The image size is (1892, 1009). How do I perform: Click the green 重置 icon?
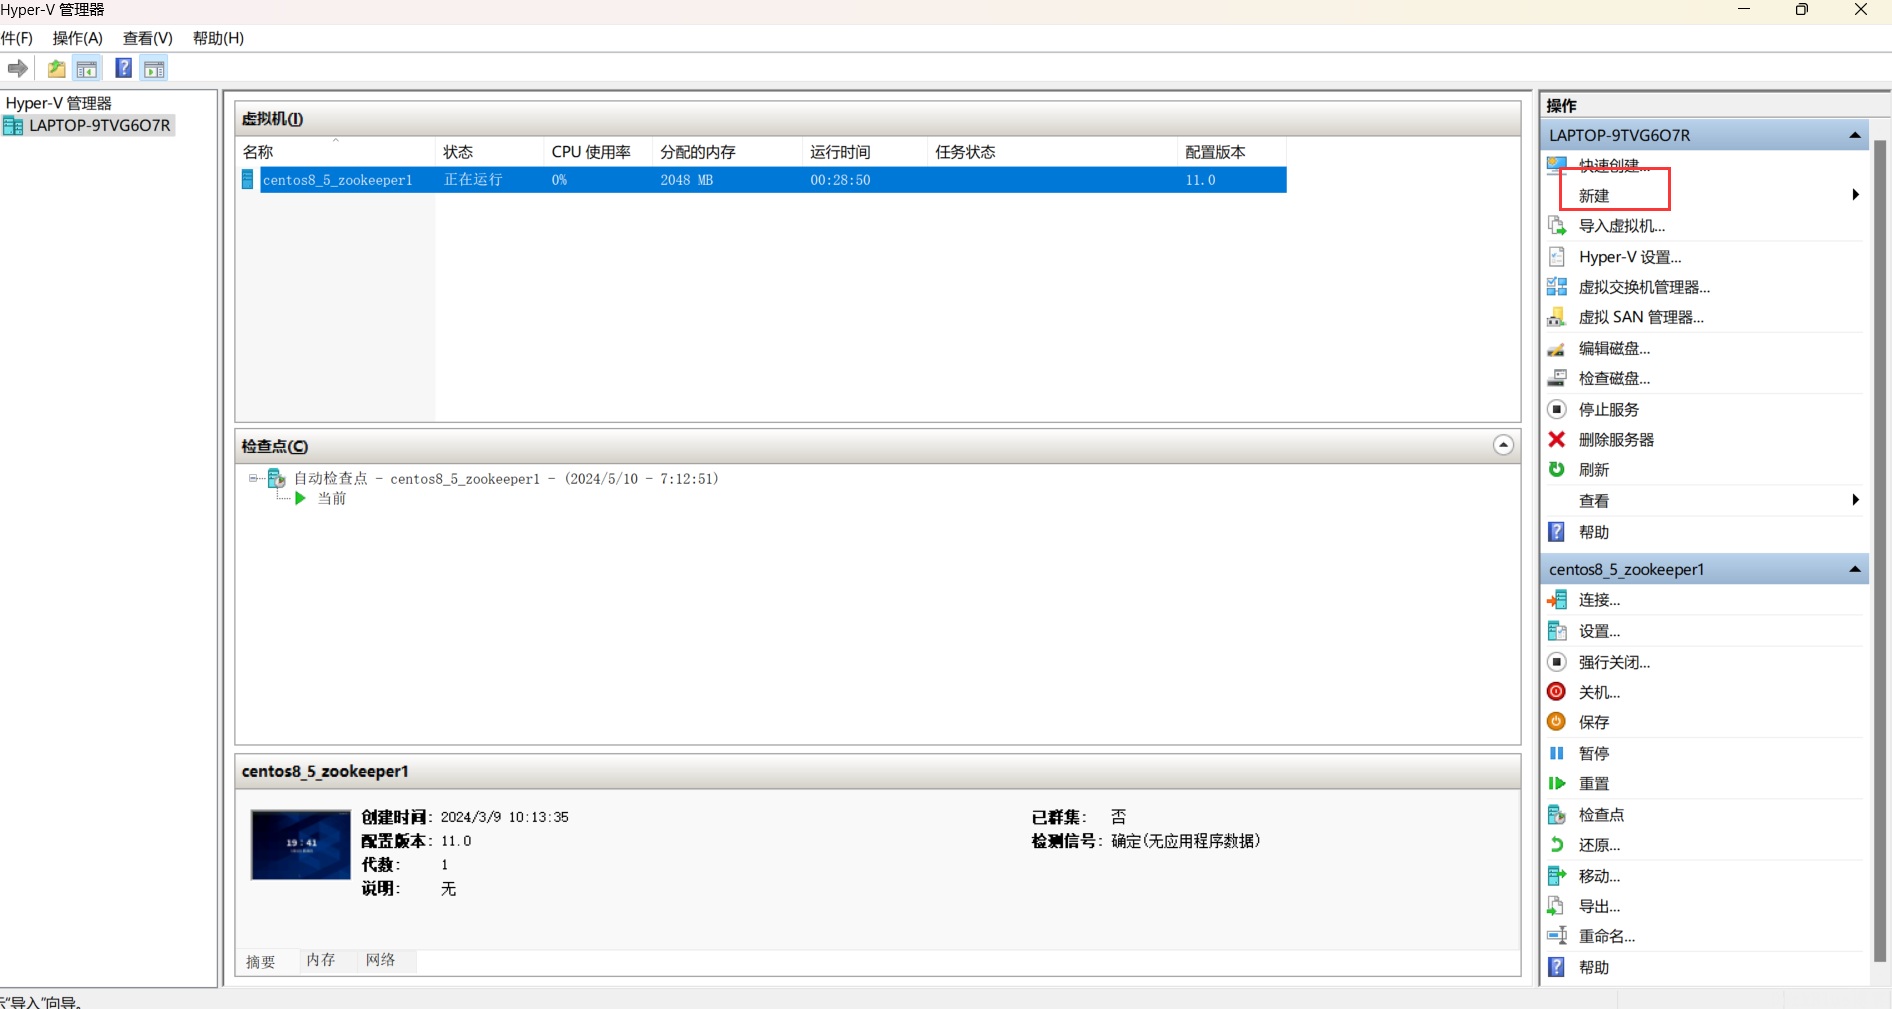1557,783
